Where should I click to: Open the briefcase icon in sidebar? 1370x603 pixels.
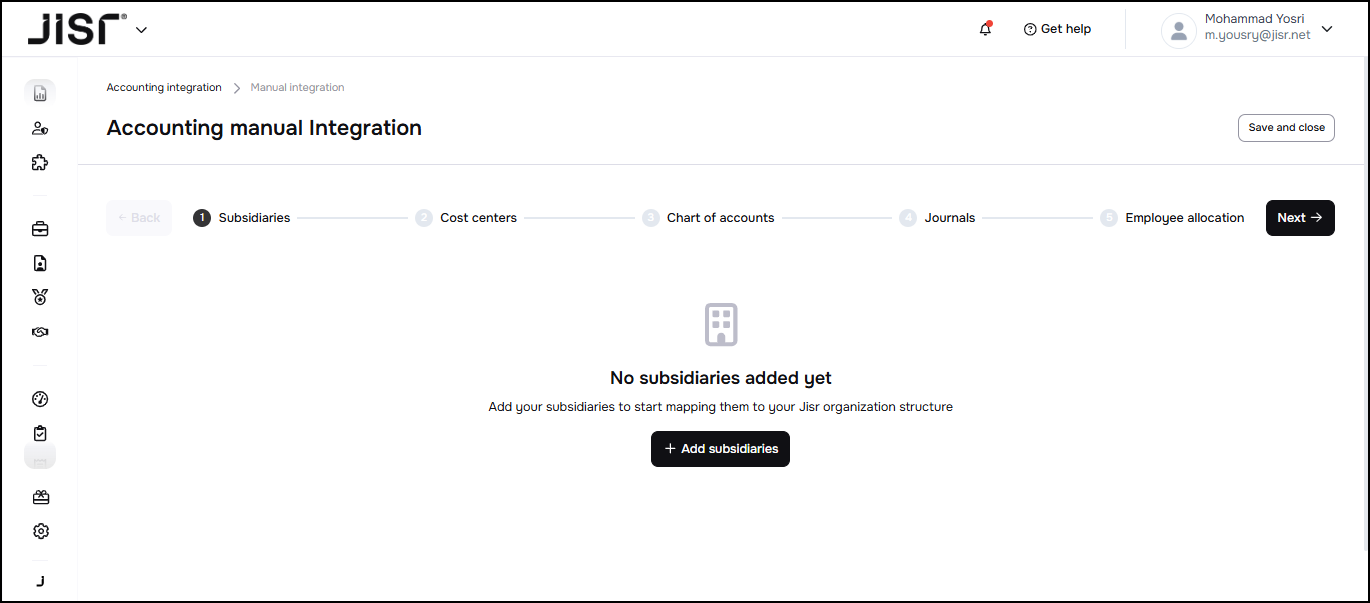40,229
